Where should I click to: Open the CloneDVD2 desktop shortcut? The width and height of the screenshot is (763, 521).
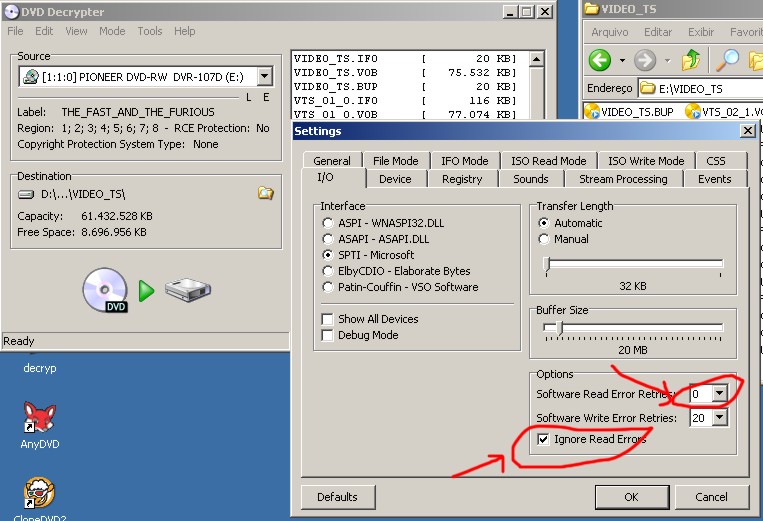[40, 499]
